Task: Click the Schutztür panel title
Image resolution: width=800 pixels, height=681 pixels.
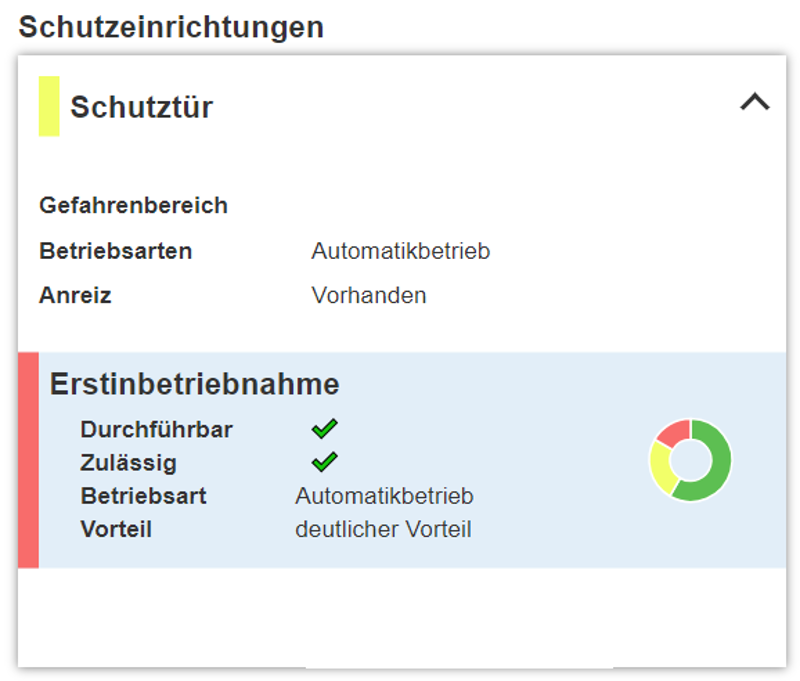Action: click(141, 107)
